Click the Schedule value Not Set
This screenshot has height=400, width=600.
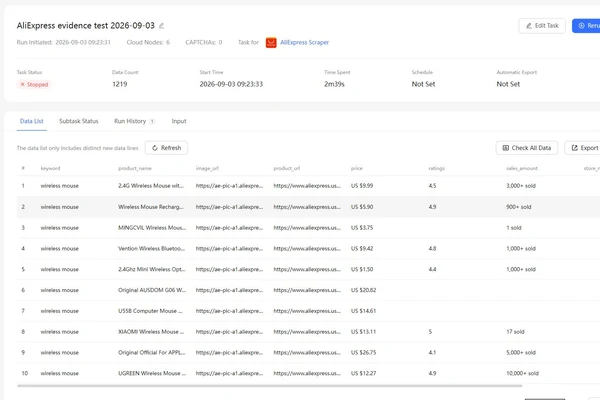point(423,84)
